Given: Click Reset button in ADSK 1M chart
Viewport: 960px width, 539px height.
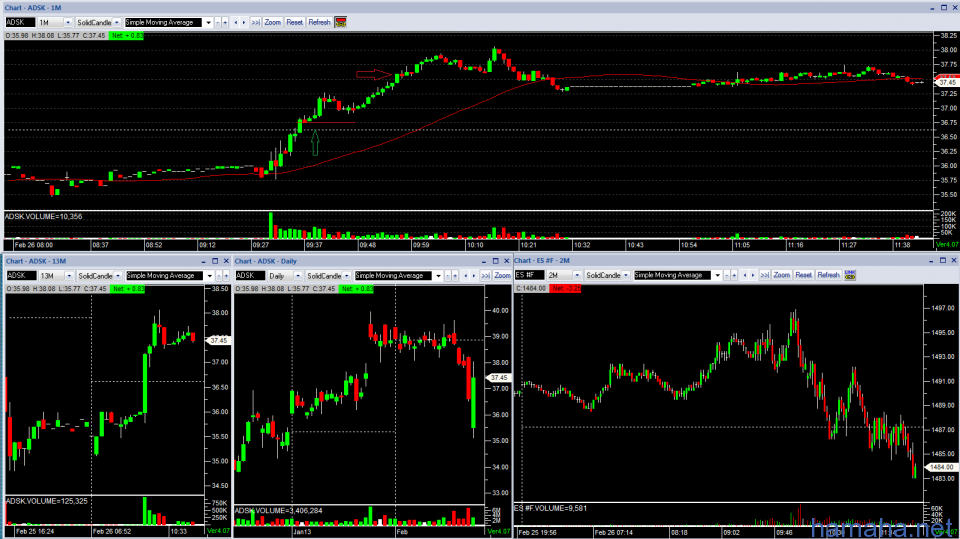Looking at the screenshot, I should tap(294, 22).
